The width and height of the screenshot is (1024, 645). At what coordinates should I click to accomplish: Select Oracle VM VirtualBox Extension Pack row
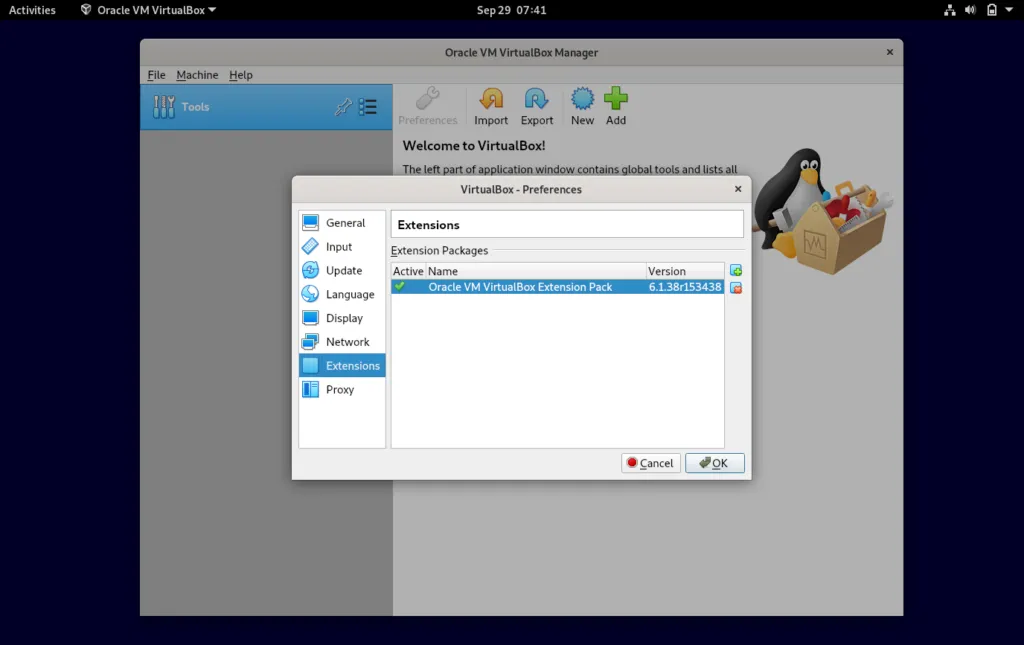coord(558,287)
